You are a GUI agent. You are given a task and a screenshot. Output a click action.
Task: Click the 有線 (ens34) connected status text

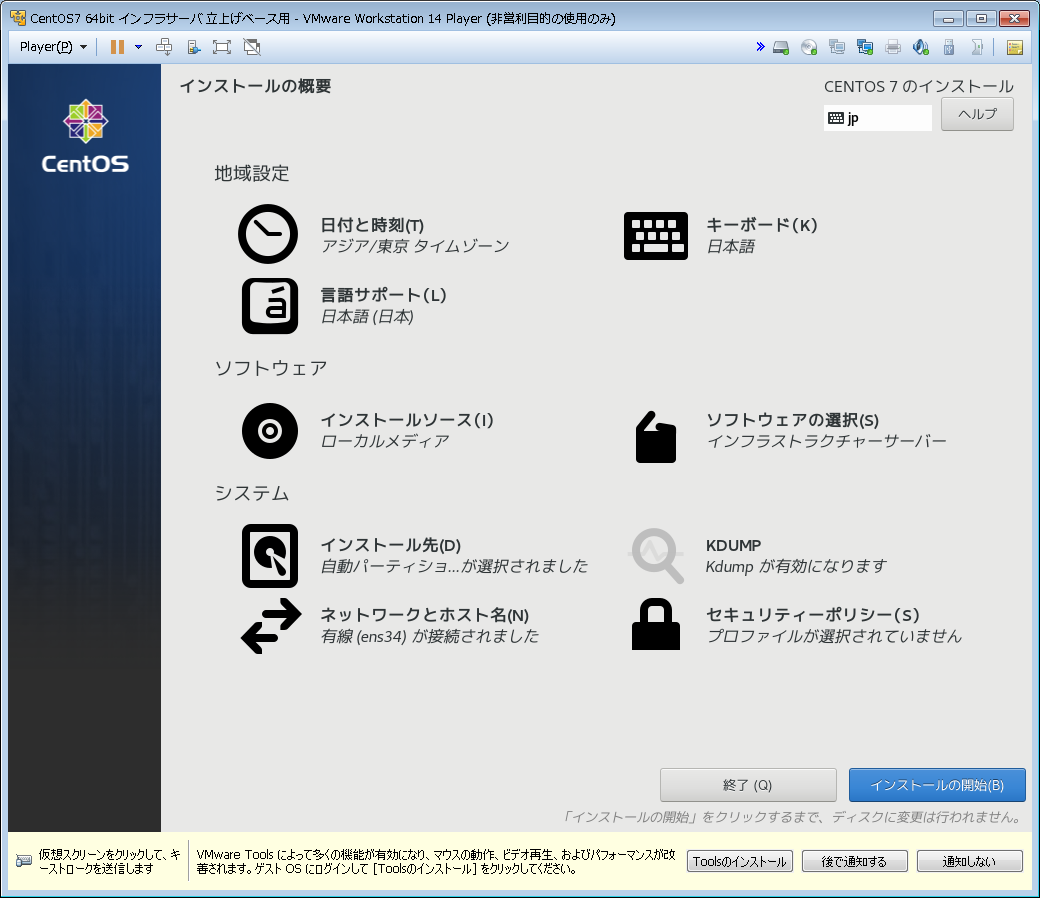click(x=430, y=637)
